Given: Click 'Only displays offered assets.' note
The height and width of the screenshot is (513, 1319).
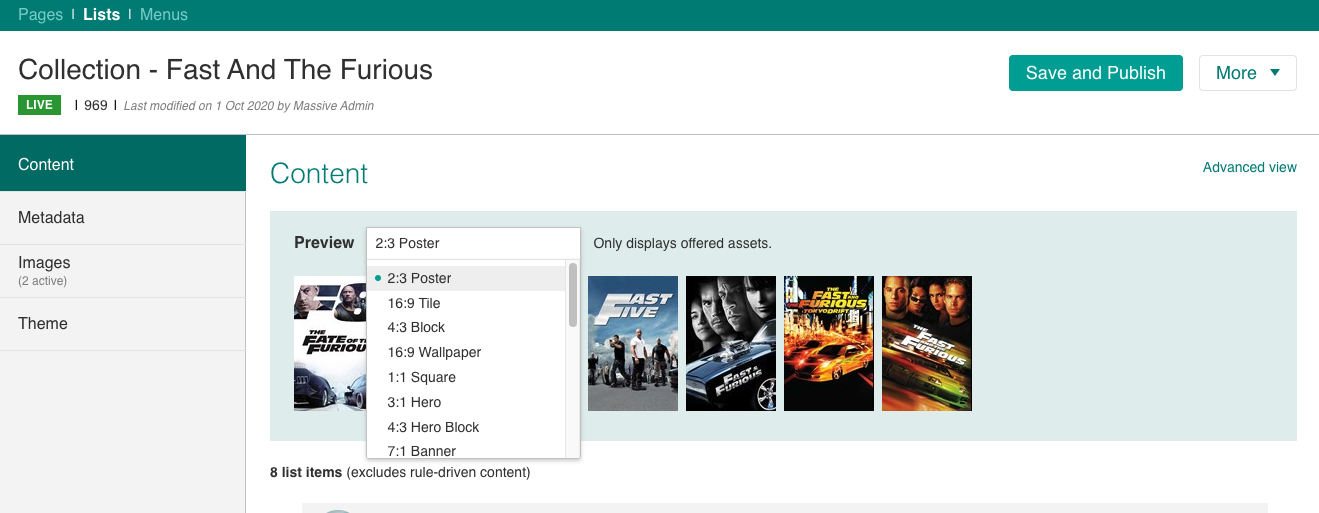Looking at the screenshot, I should click(x=683, y=243).
